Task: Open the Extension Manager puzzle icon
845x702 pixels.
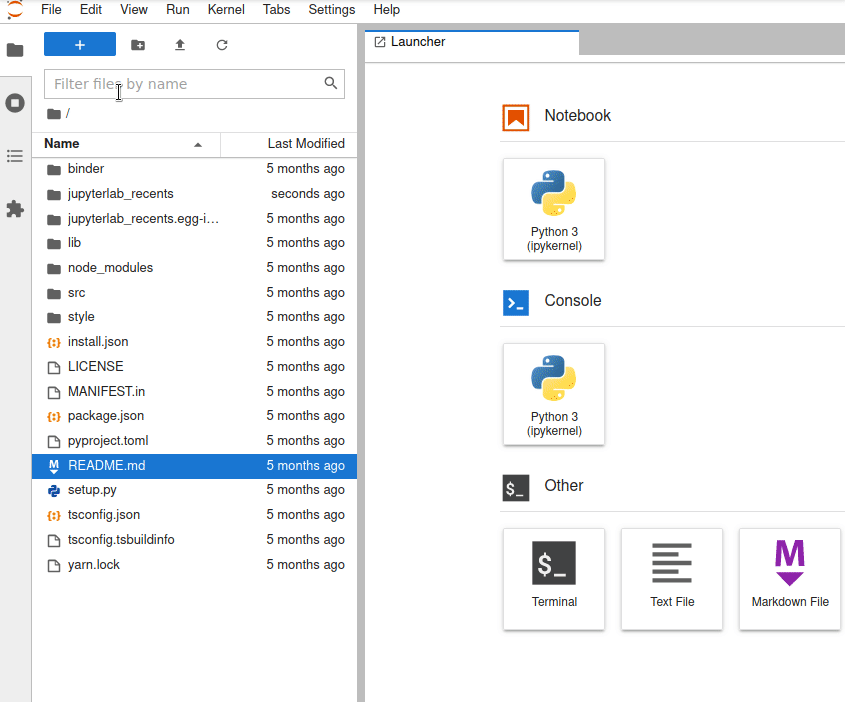Action: 15,209
